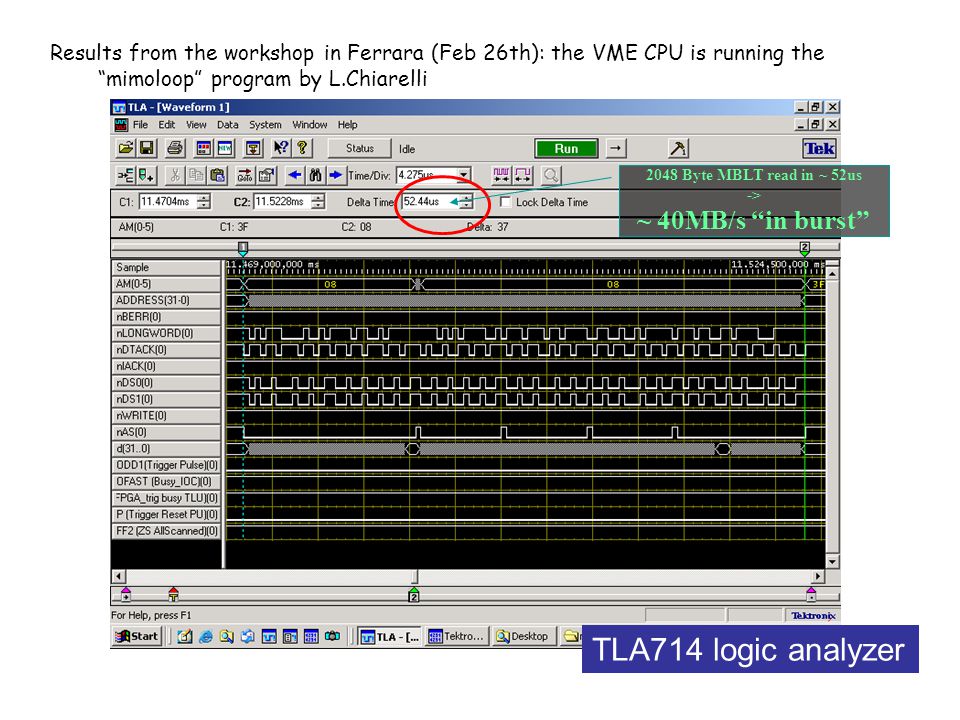960x720 pixels.
Task: Open the Window menu
Action: pos(309,125)
